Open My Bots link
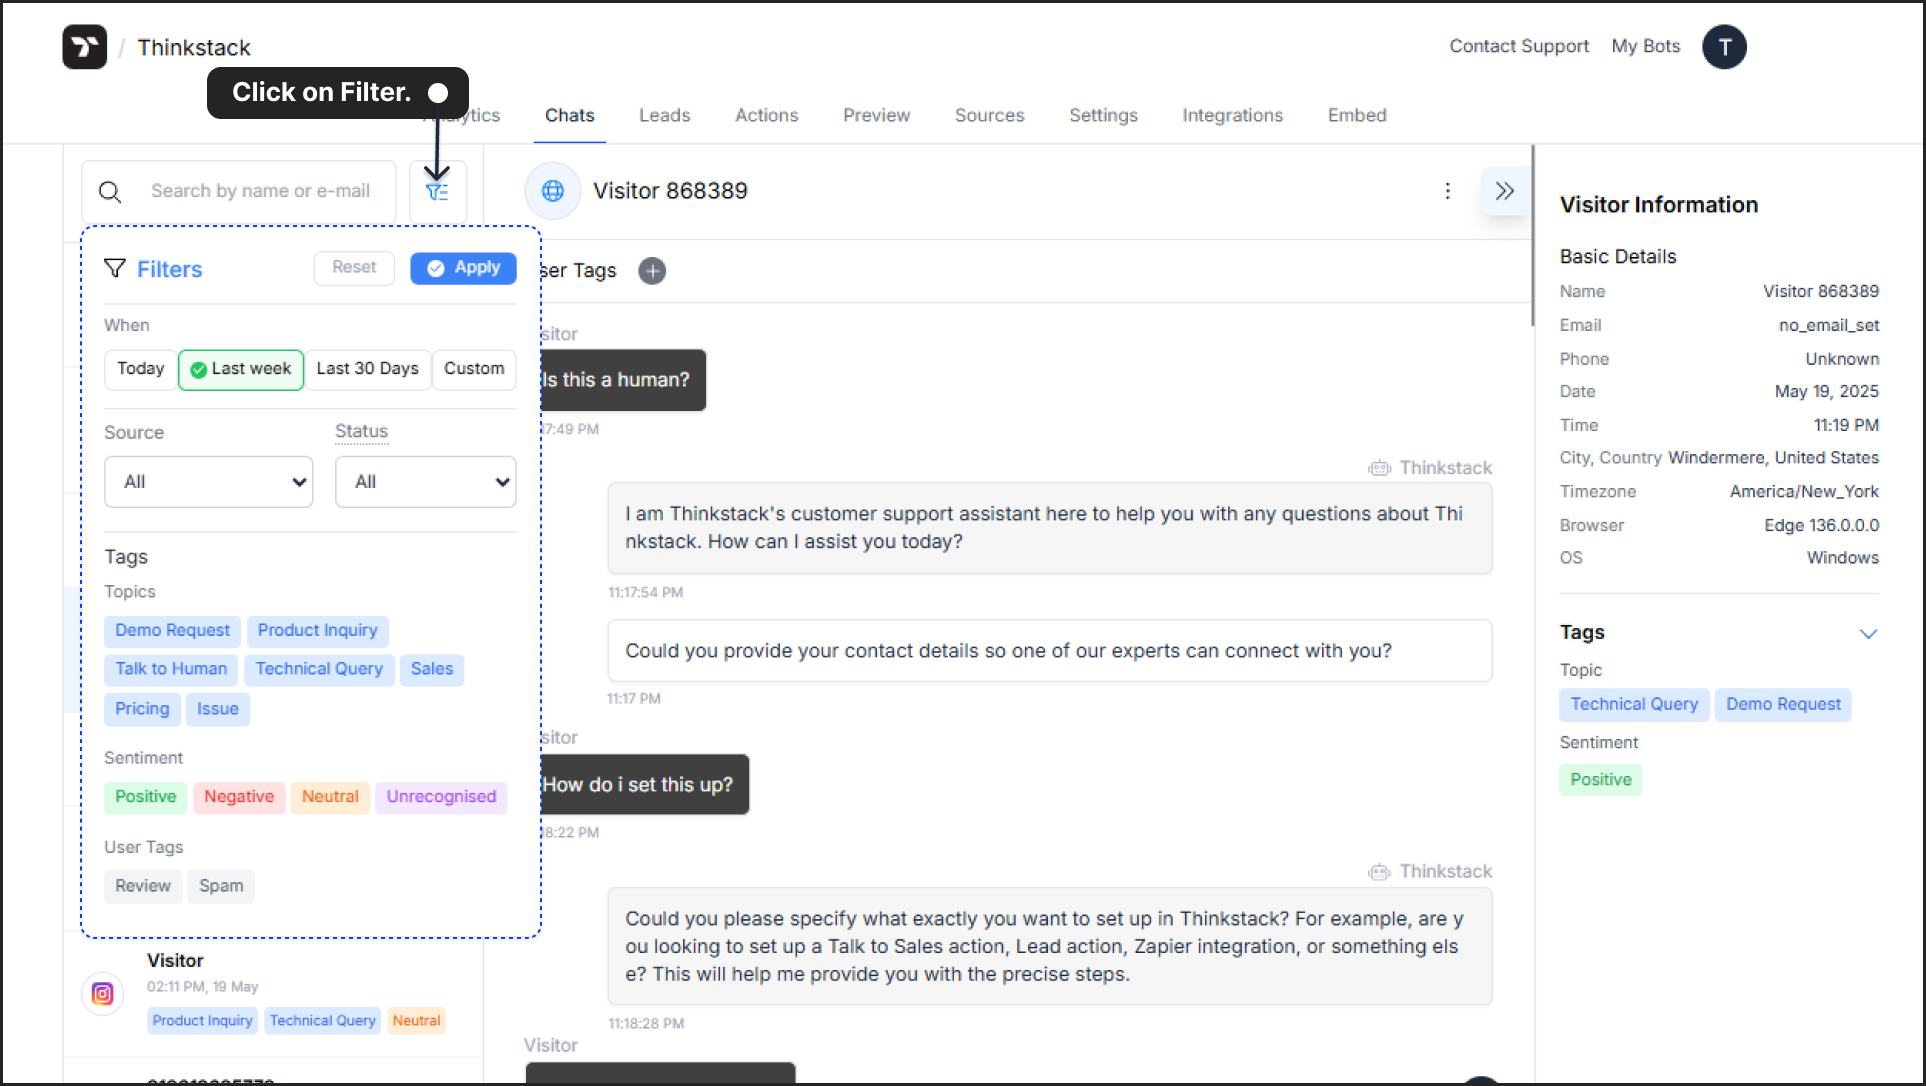Image resolution: width=1926 pixels, height=1086 pixels. pyautogui.click(x=1646, y=46)
